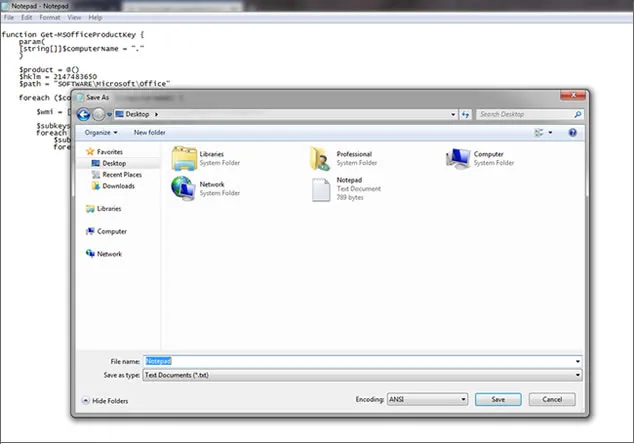Click the Cancel button
634x444 pixels.
point(552,400)
